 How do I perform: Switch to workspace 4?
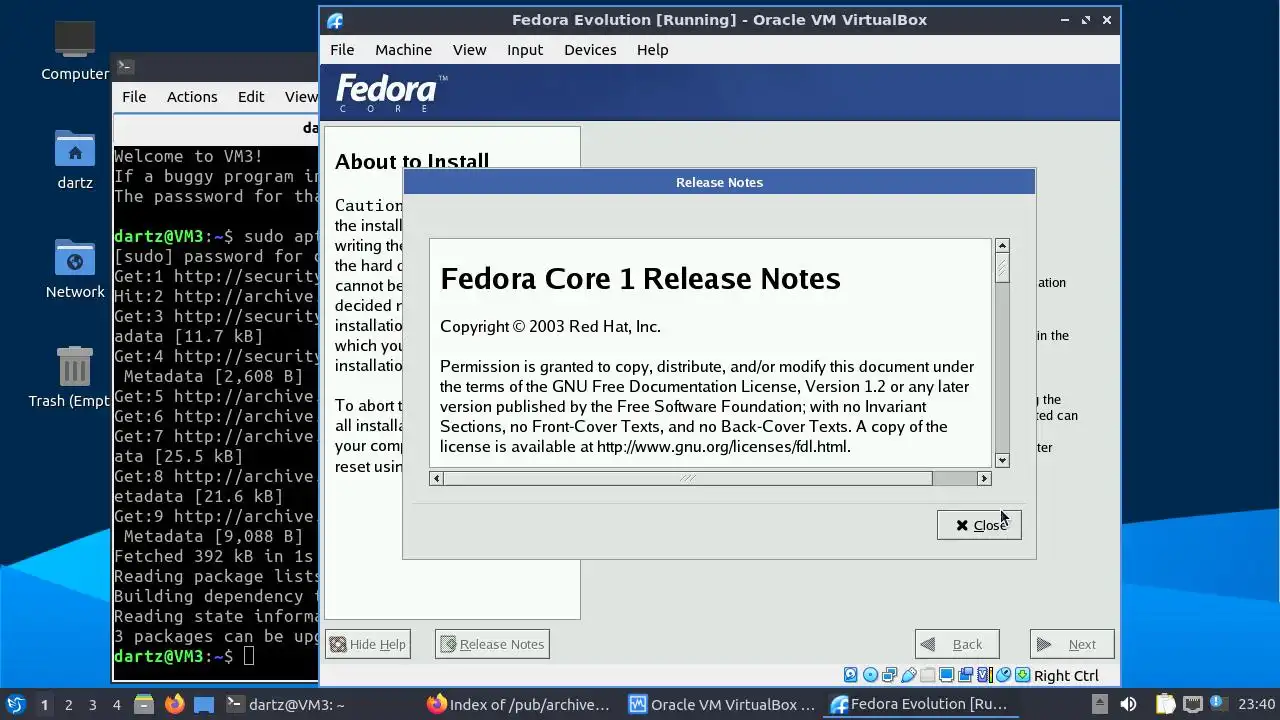(116, 704)
